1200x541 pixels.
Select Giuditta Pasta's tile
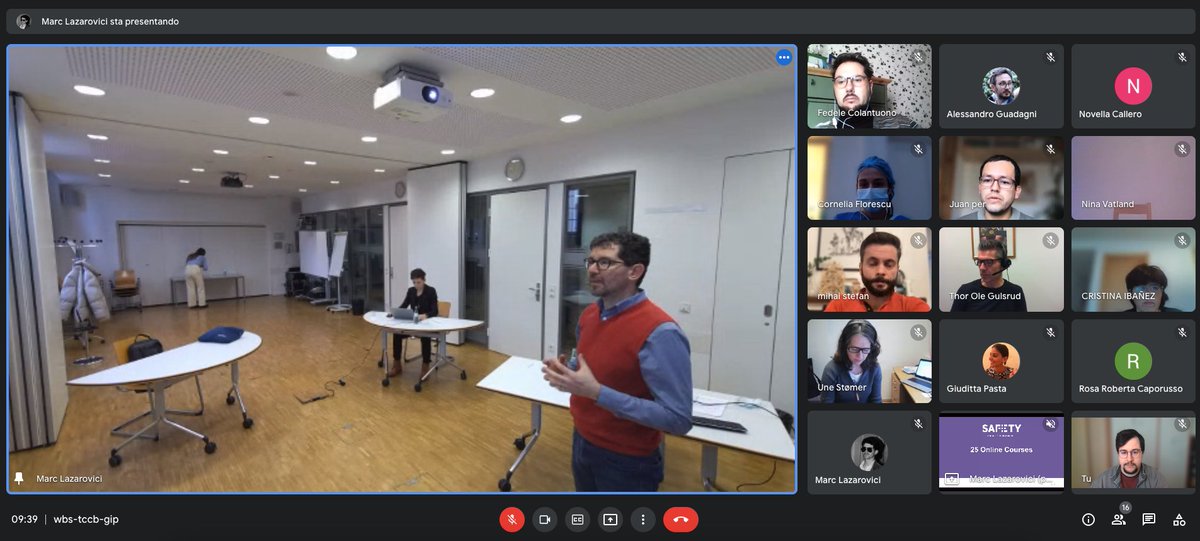[x=1001, y=361]
